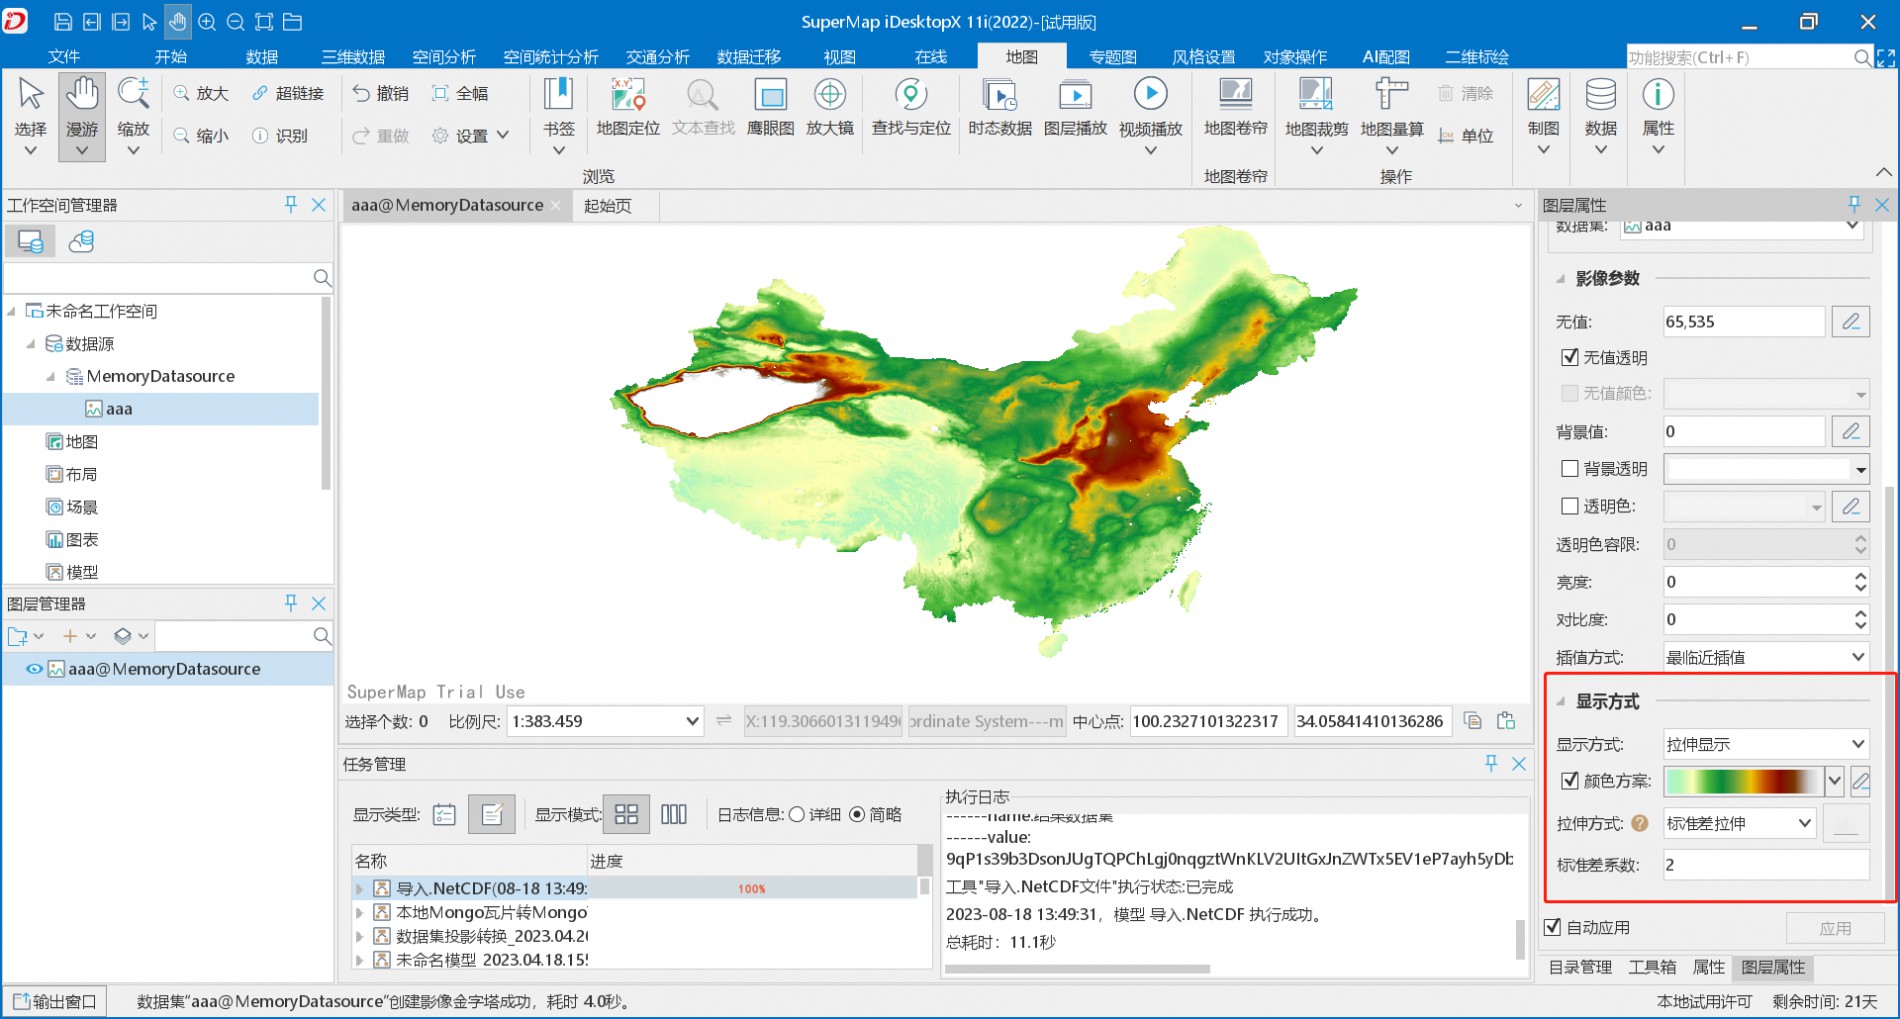Activate the 漫游 pan tool
Screen dimensions: 1900x1019
coord(82,115)
